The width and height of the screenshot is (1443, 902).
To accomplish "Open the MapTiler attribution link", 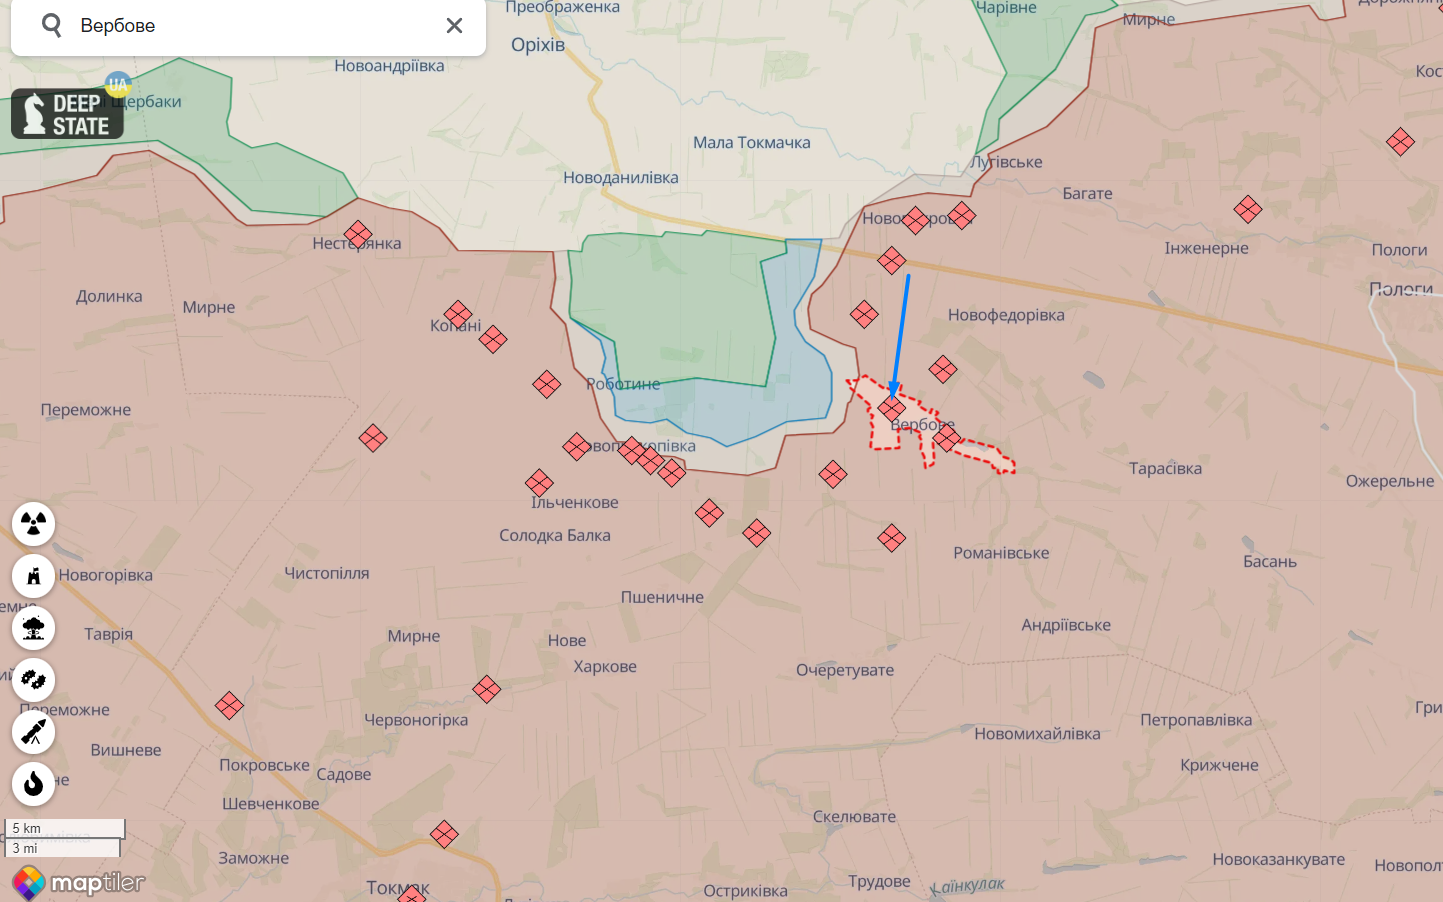I will (x=78, y=882).
